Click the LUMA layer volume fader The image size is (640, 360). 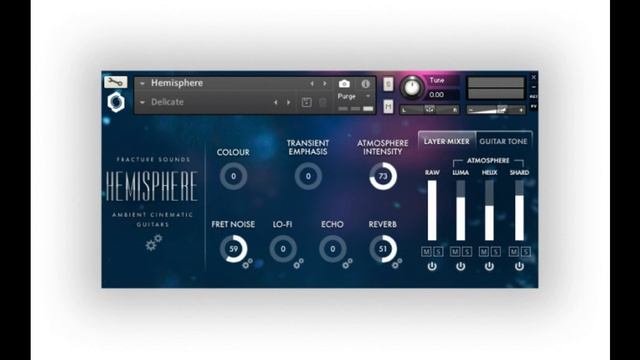pos(460,210)
